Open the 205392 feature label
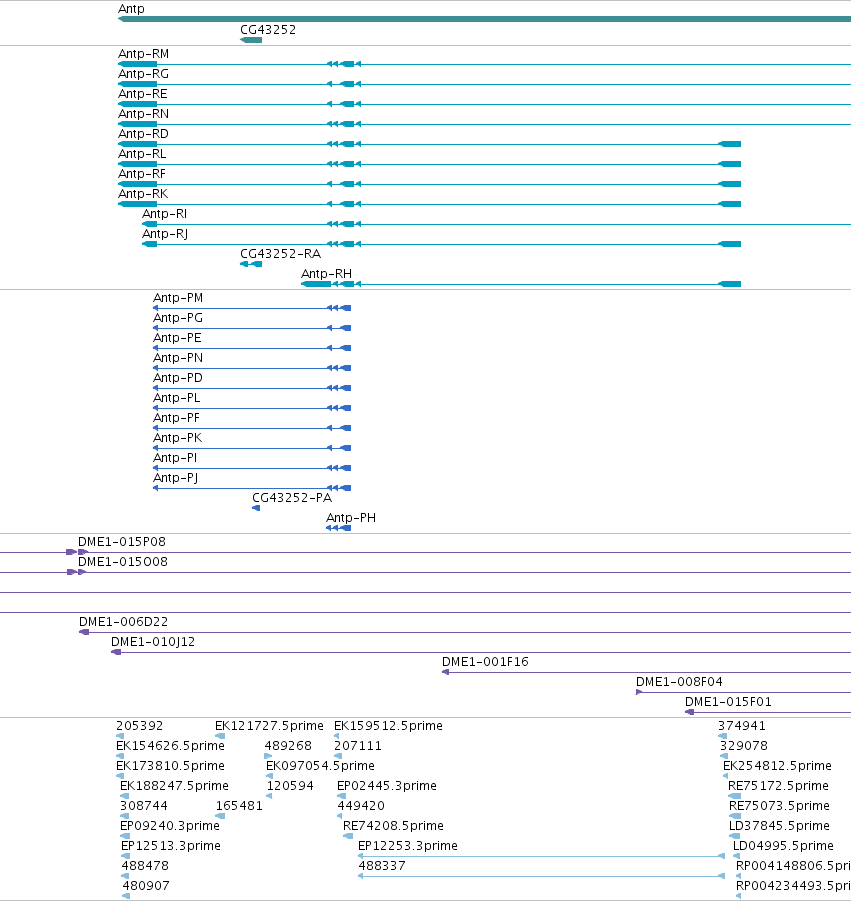The width and height of the screenshot is (851, 901). [140, 726]
